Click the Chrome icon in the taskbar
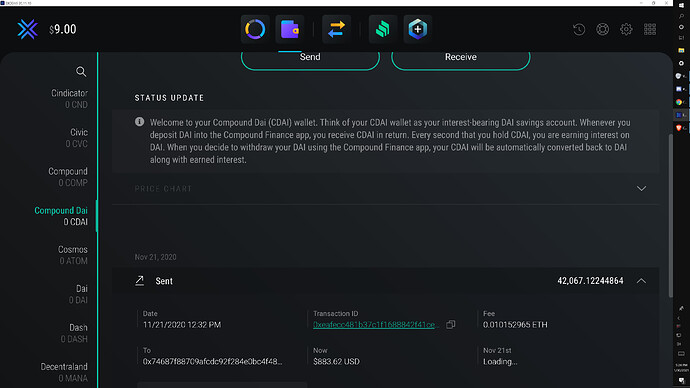This screenshot has height=388, width=690. 679,102
